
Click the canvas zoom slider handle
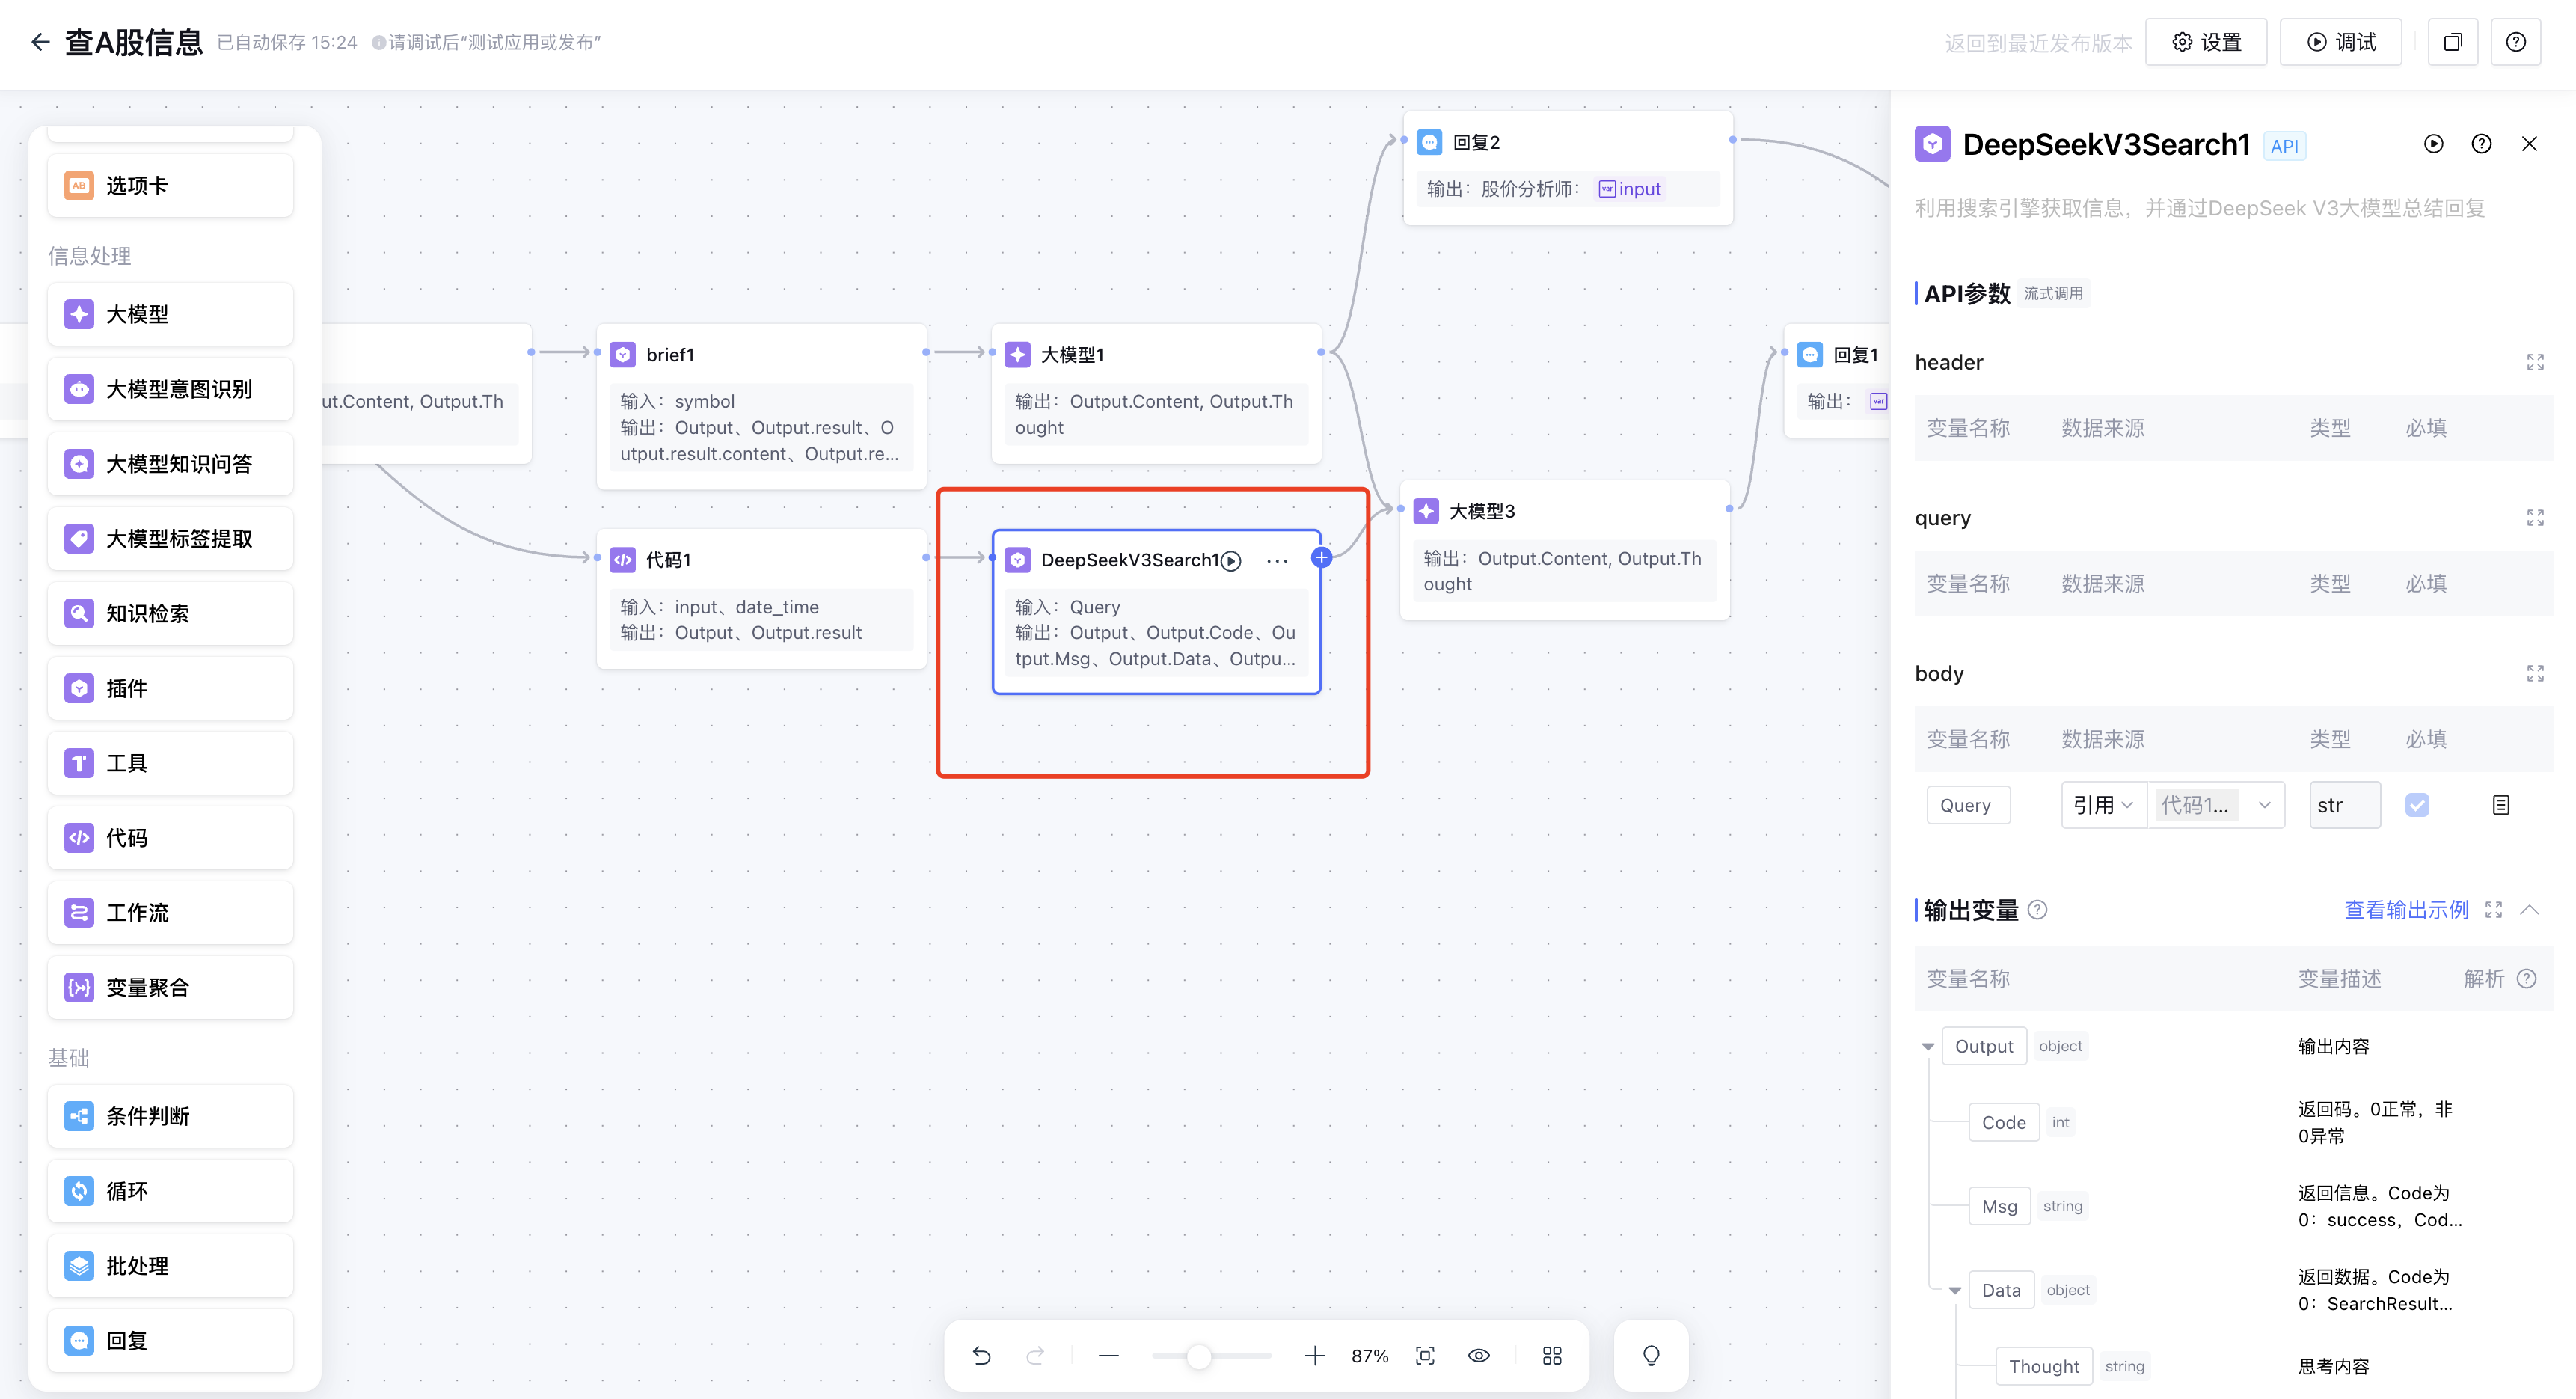tap(1198, 1356)
